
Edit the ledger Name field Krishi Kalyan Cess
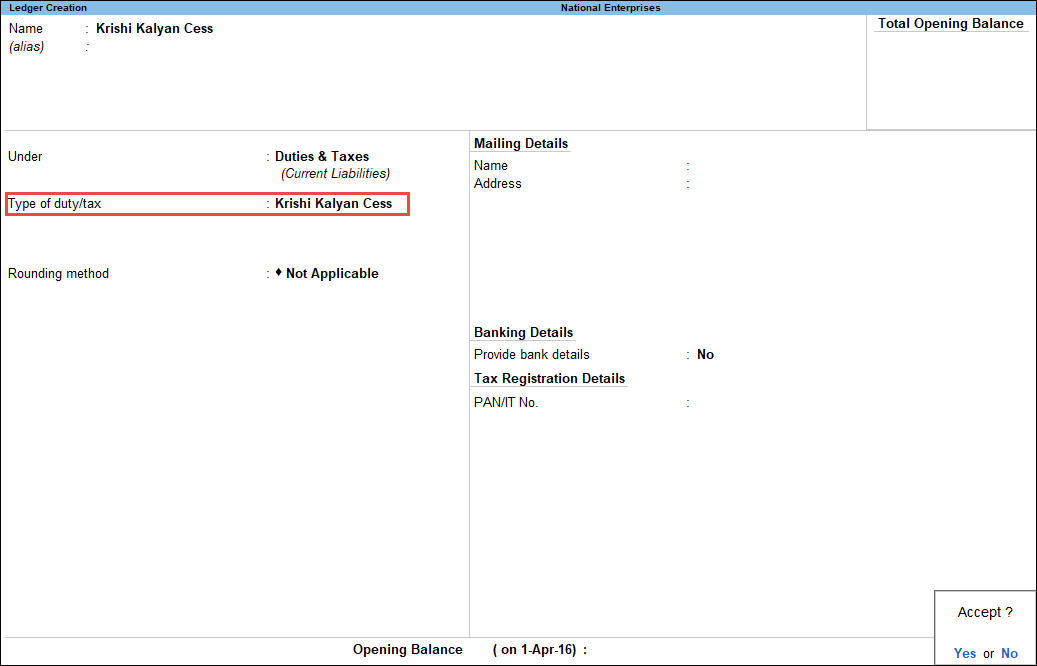coord(155,28)
